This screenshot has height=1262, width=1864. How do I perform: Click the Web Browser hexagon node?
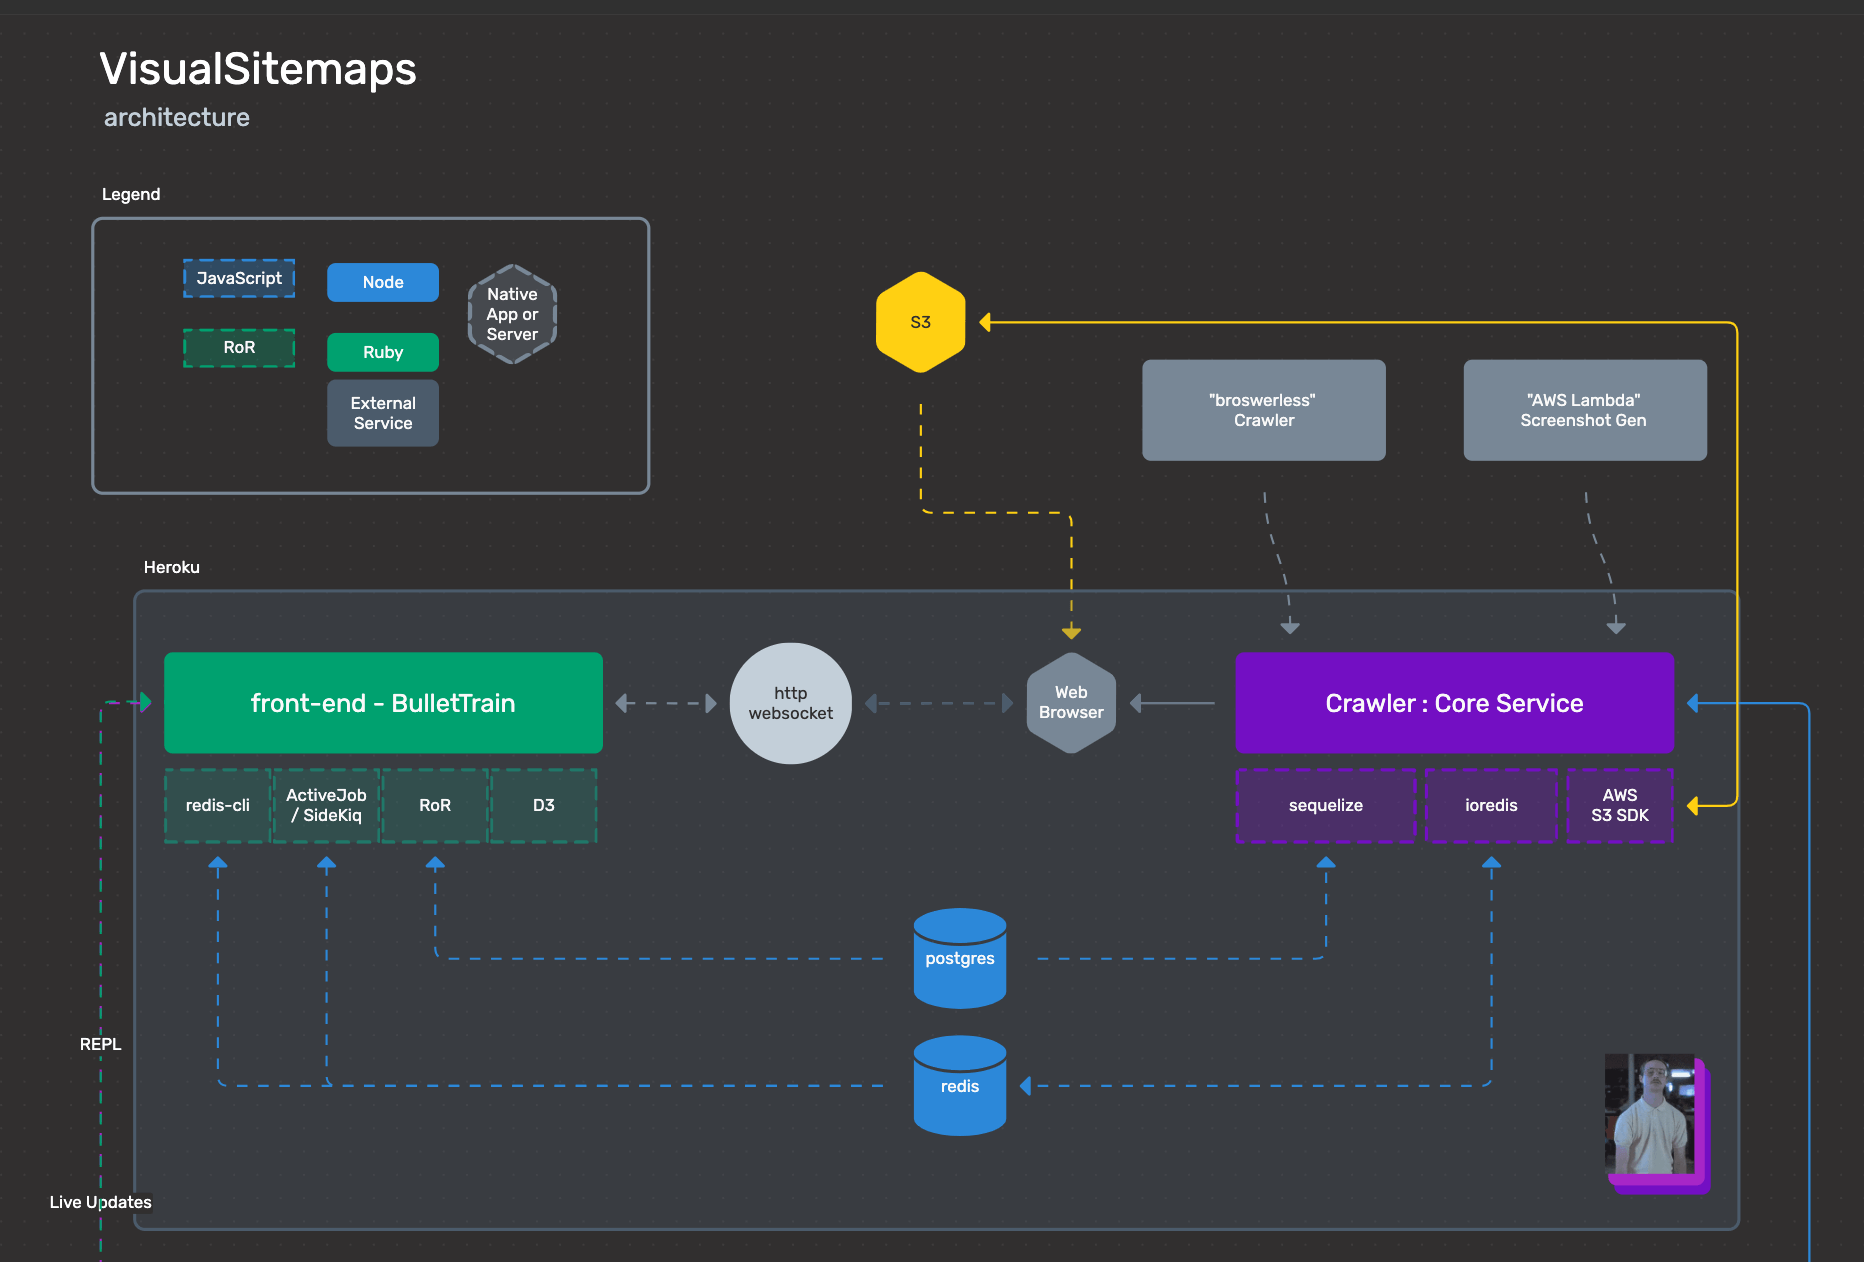tap(1070, 702)
